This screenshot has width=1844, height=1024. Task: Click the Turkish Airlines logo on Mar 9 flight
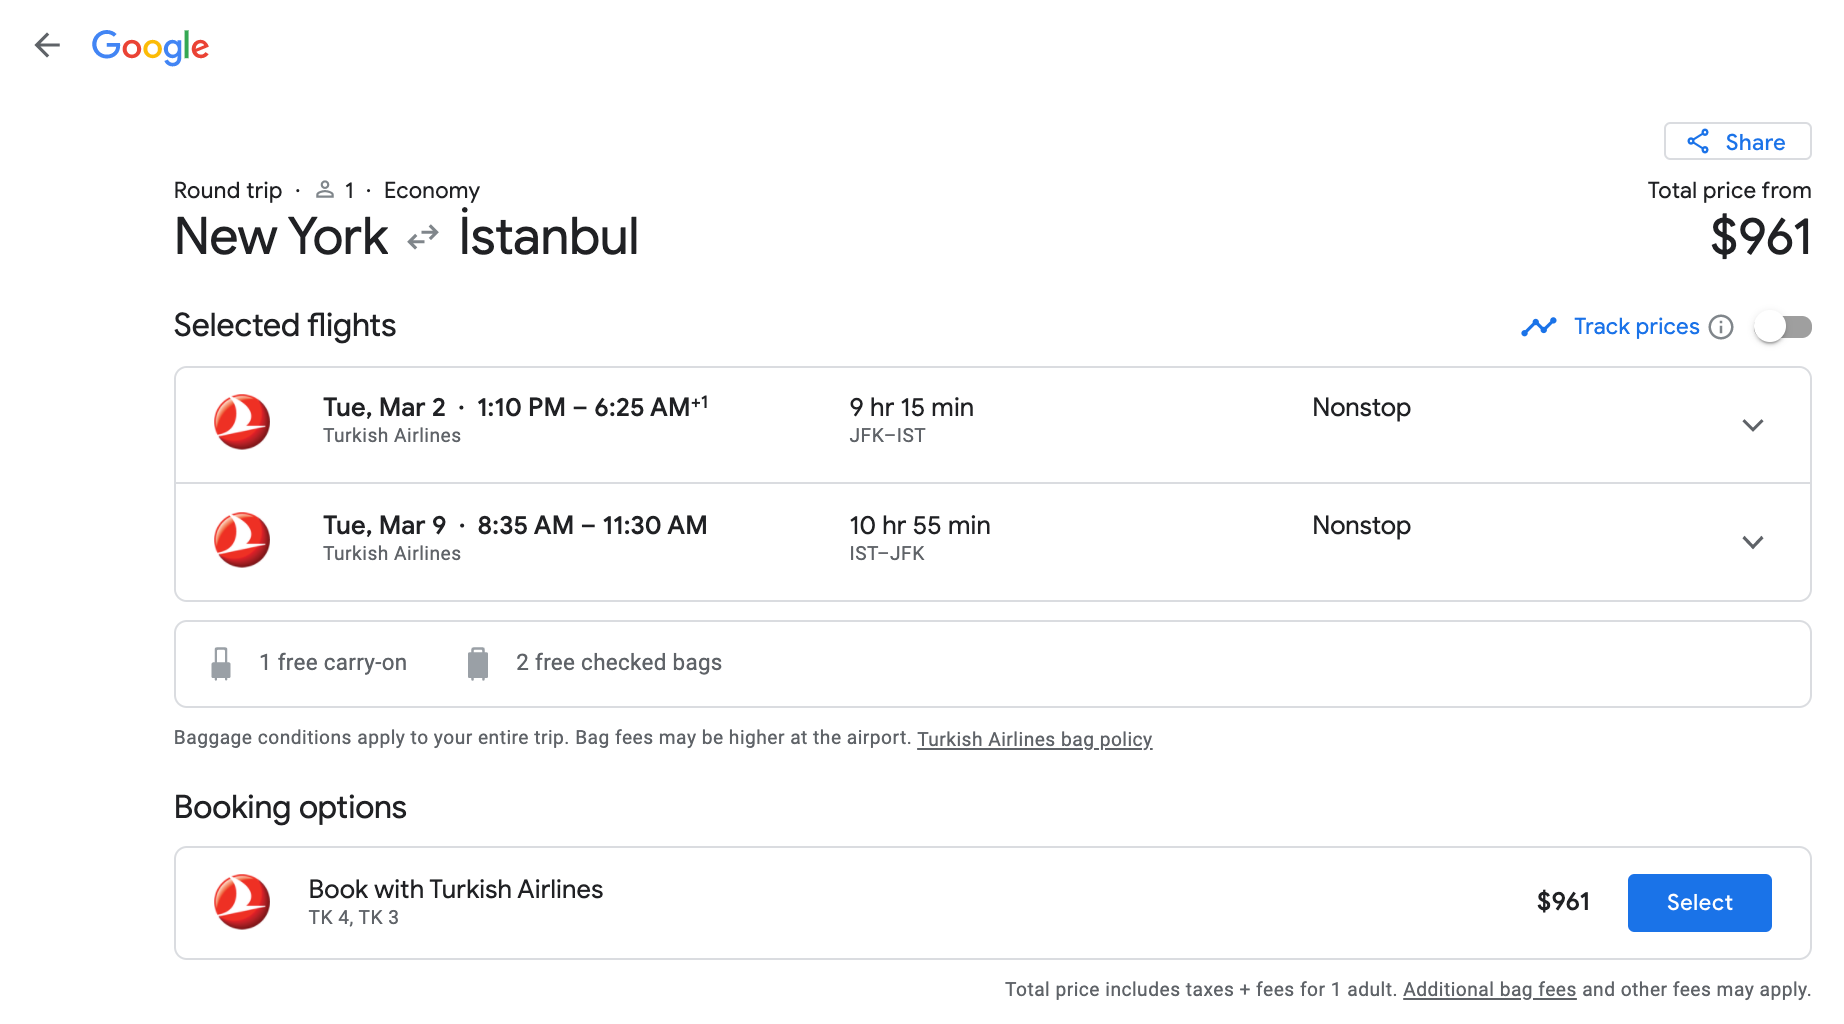coord(243,540)
